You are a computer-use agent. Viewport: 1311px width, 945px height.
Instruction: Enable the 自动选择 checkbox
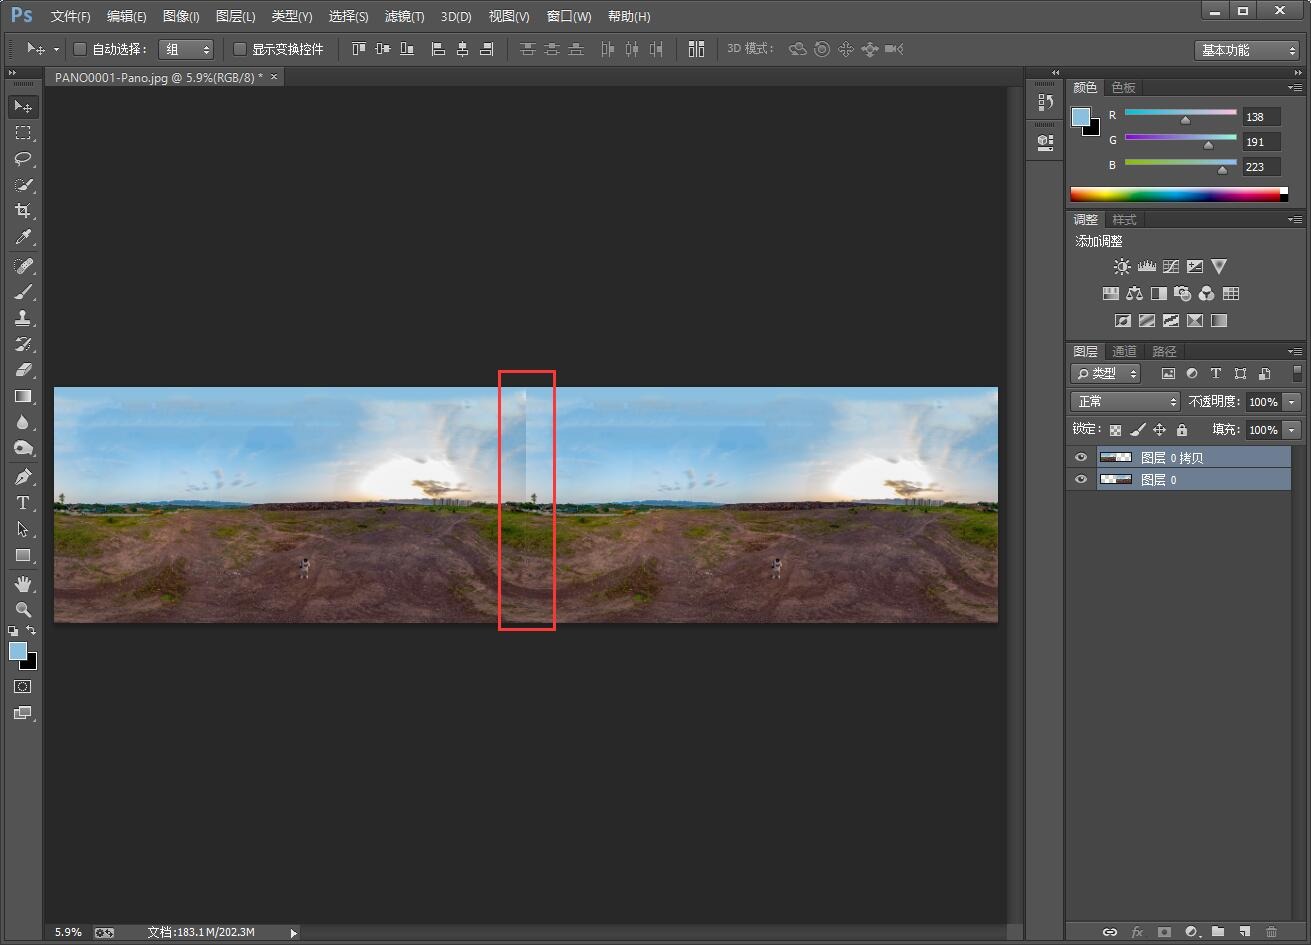coord(80,49)
